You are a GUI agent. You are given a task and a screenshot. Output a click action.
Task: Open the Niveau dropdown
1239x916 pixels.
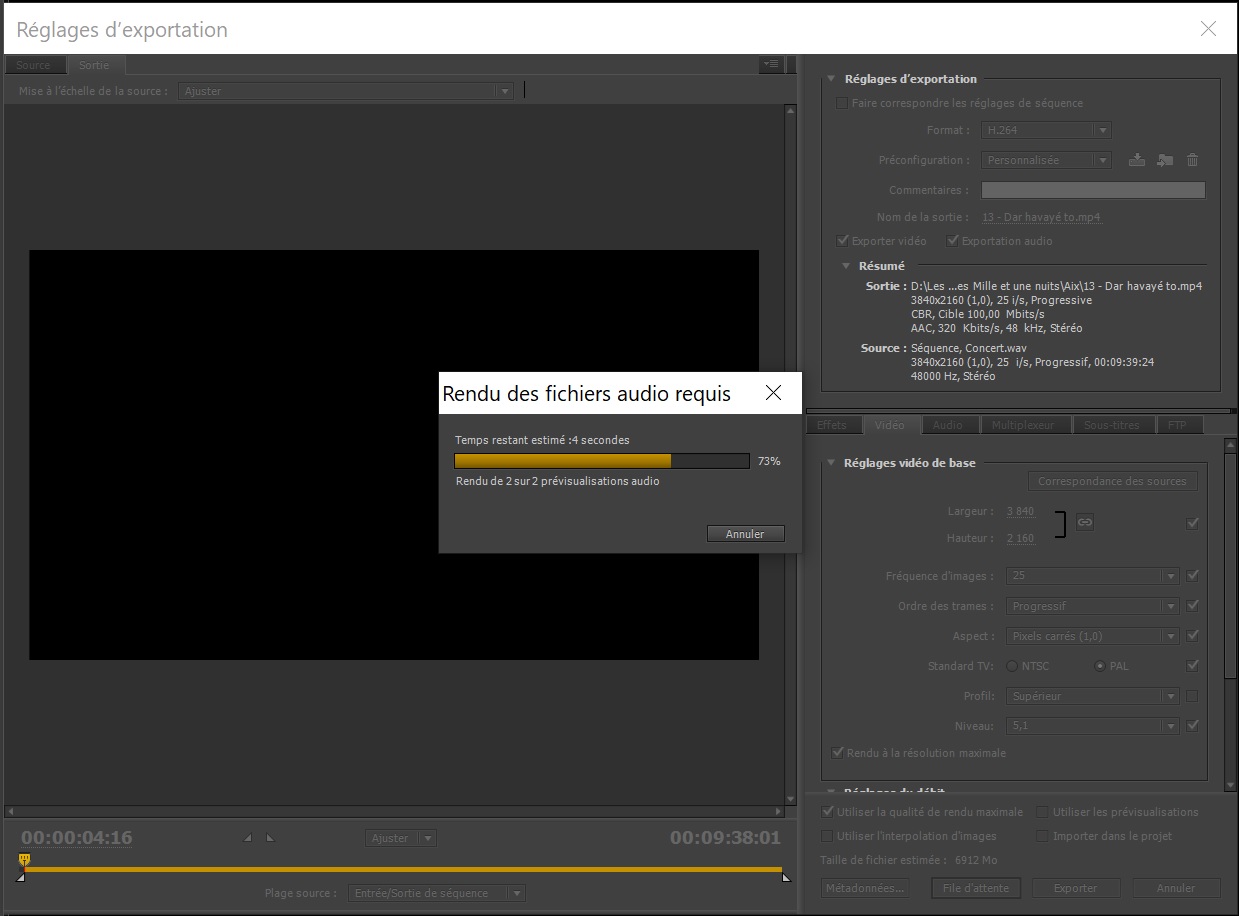1093,726
